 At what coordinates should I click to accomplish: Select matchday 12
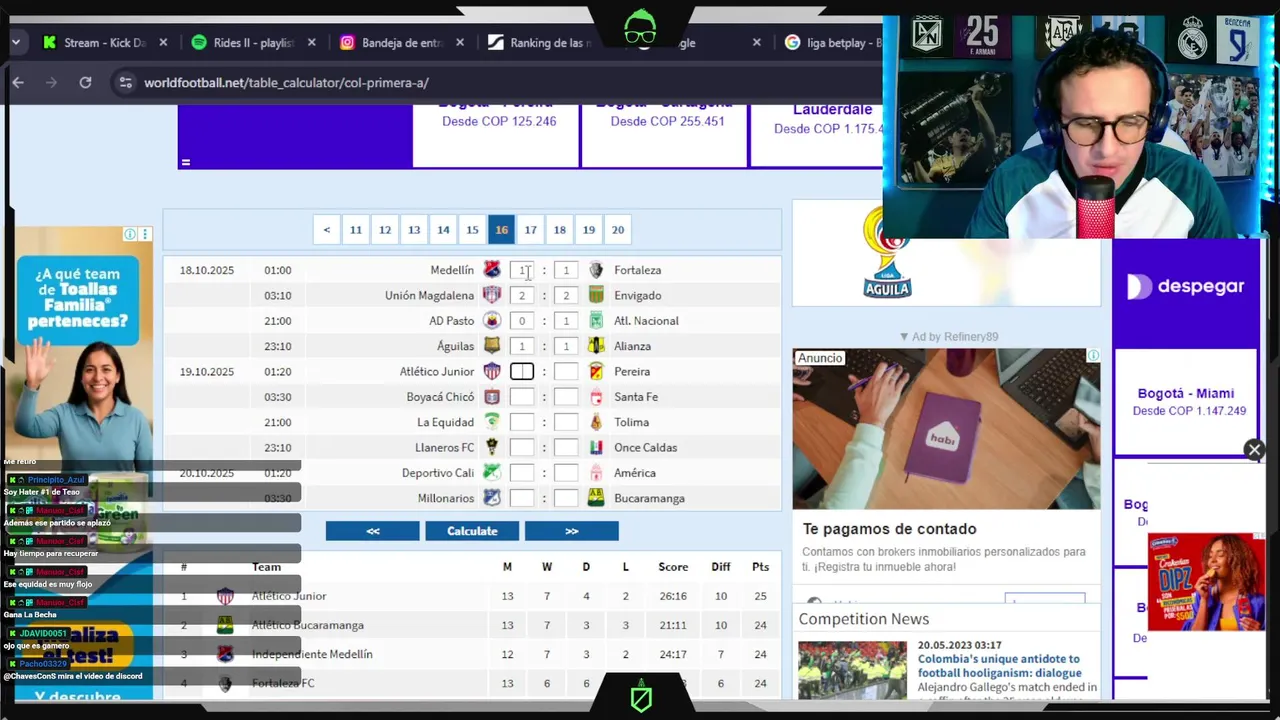coord(385,230)
